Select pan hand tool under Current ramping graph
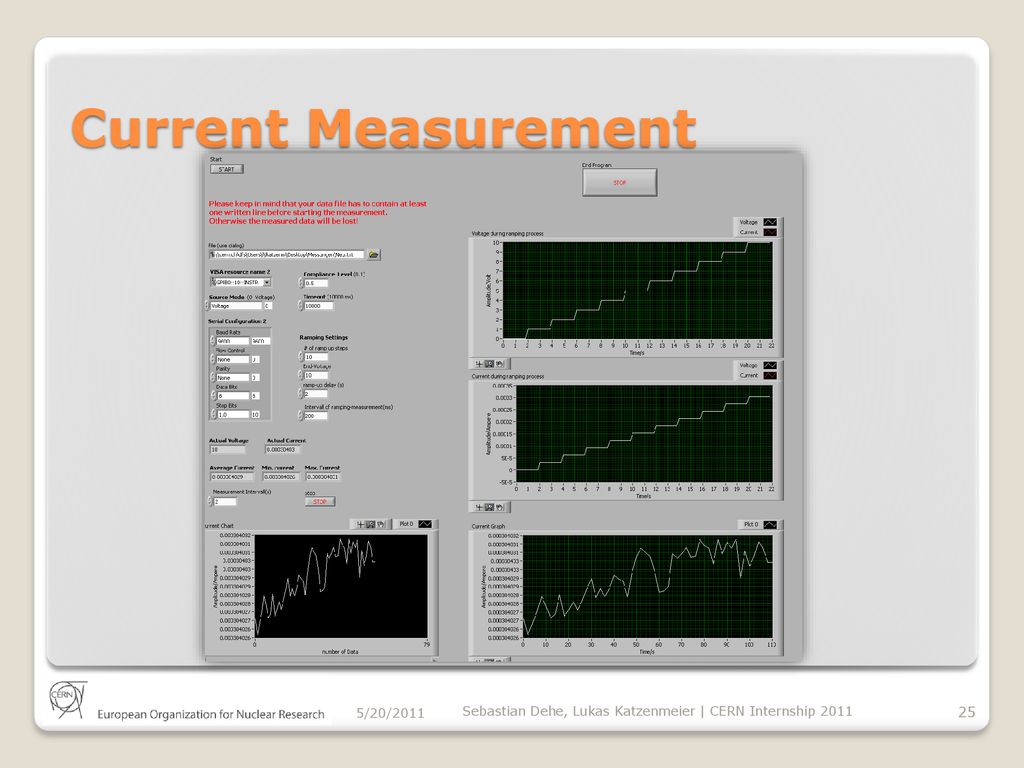Screen dimensions: 1024x768 click(500, 507)
